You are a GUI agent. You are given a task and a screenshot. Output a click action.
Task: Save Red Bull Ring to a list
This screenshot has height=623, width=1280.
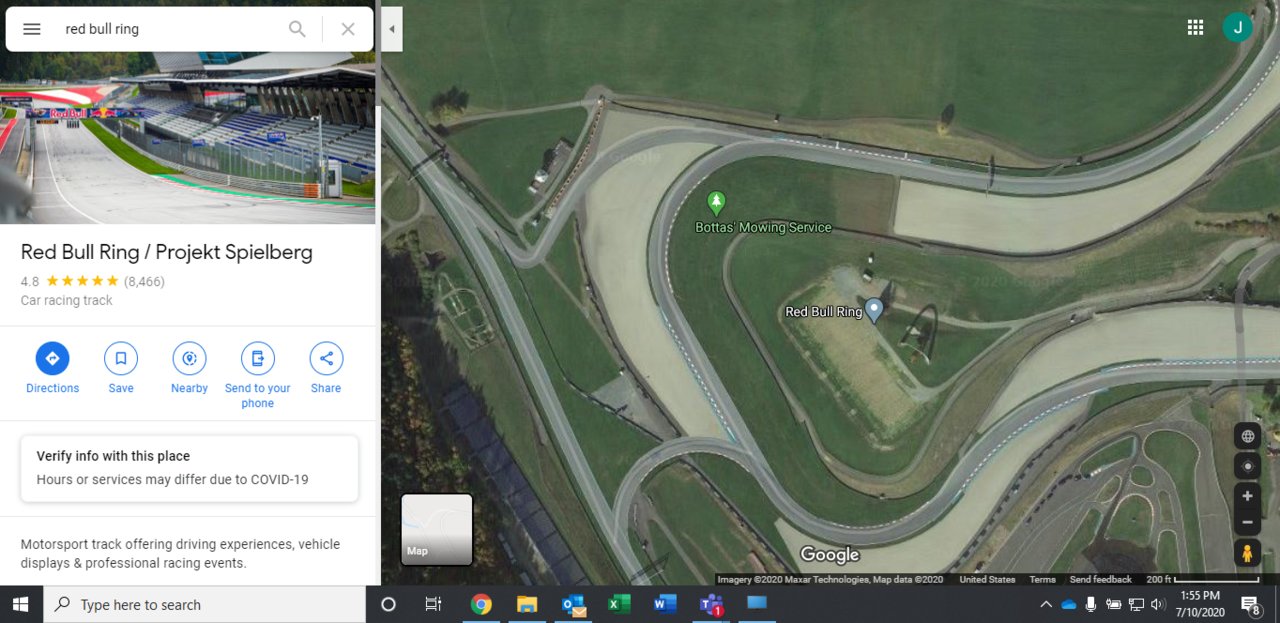pyautogui.click(x=121, y=368)
